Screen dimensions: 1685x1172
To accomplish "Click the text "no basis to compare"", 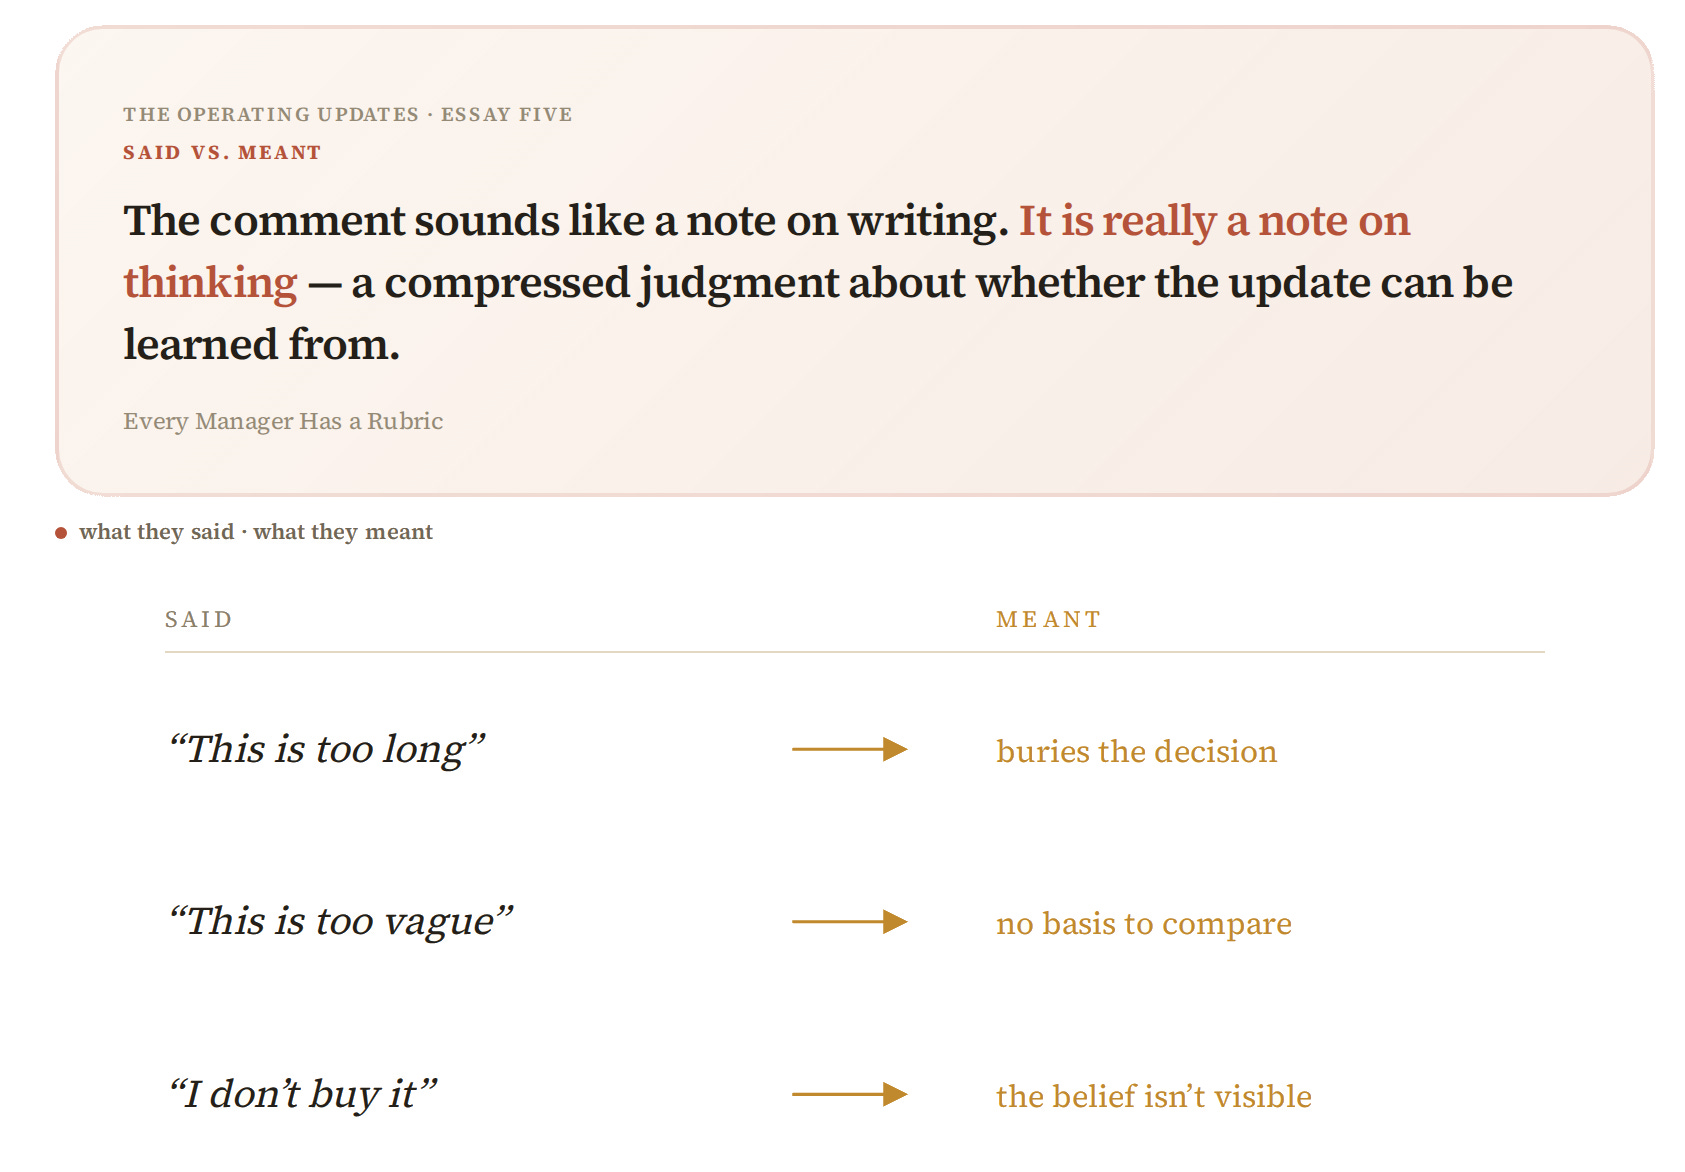I will pos(1143,924).
